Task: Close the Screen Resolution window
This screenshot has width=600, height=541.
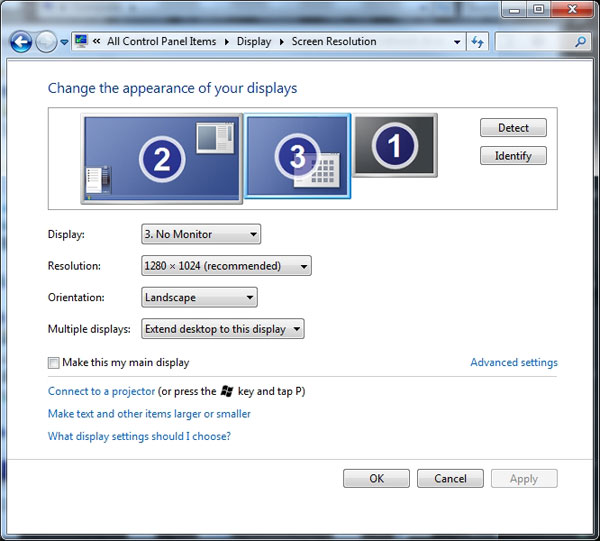Action: 572,10
